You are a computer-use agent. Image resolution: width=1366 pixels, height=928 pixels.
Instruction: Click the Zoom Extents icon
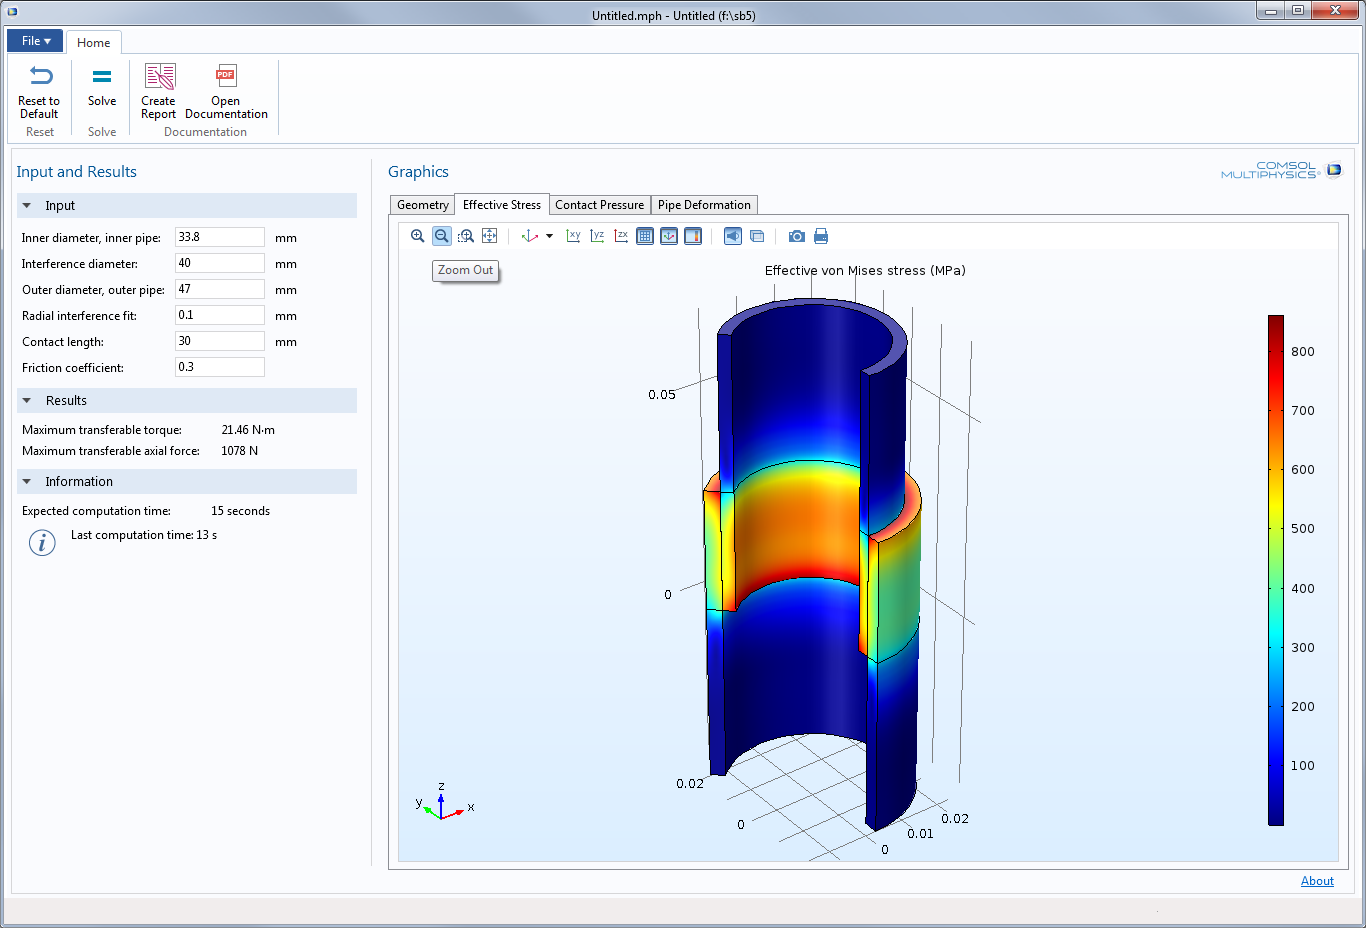coord(489,236)
